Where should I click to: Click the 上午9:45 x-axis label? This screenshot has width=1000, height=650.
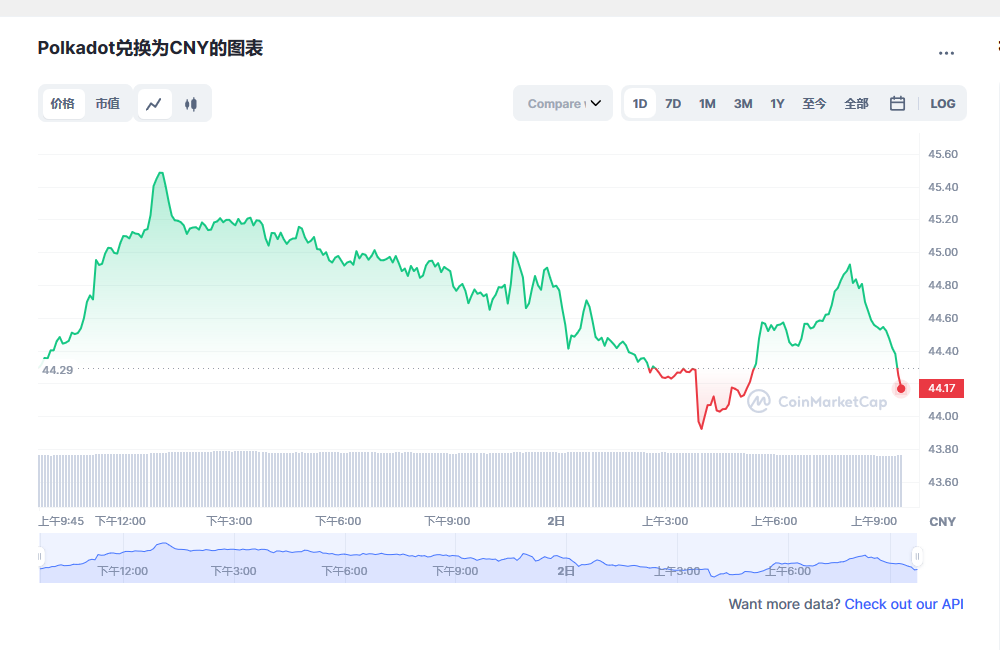tap(61, 521)
